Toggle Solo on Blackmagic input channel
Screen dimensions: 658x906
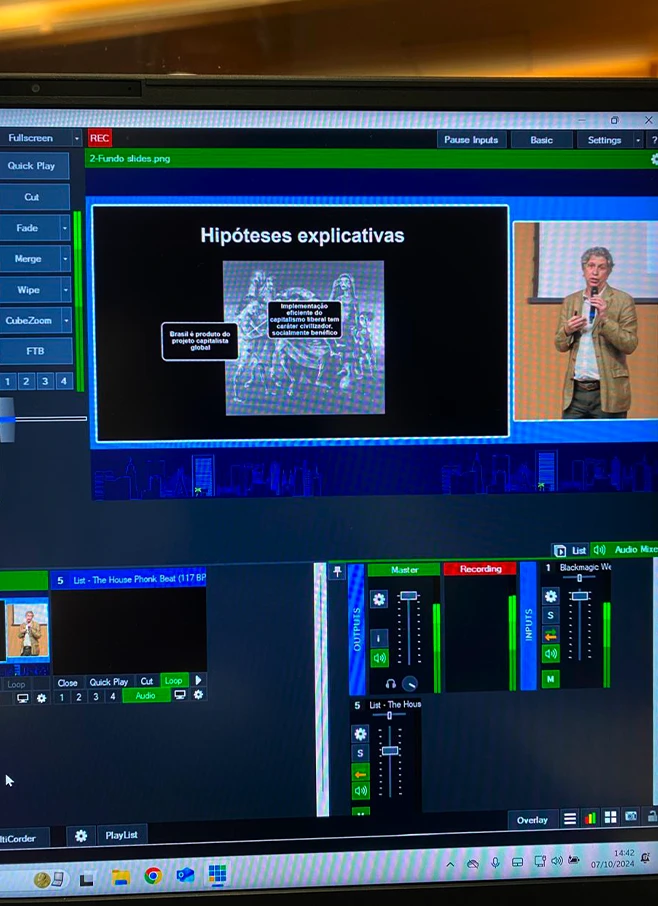pyautogui.click(x=550, y=616)
